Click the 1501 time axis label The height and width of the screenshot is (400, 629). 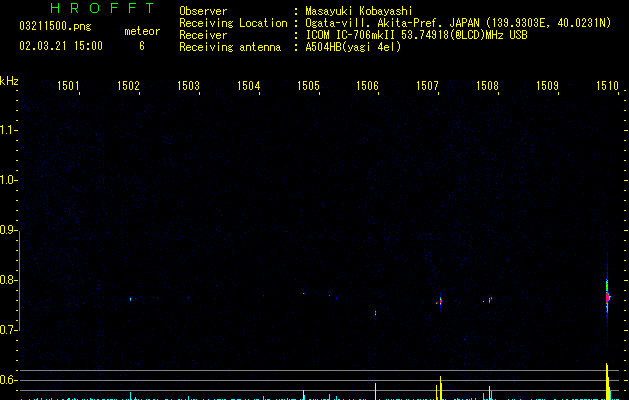[68, 86]
